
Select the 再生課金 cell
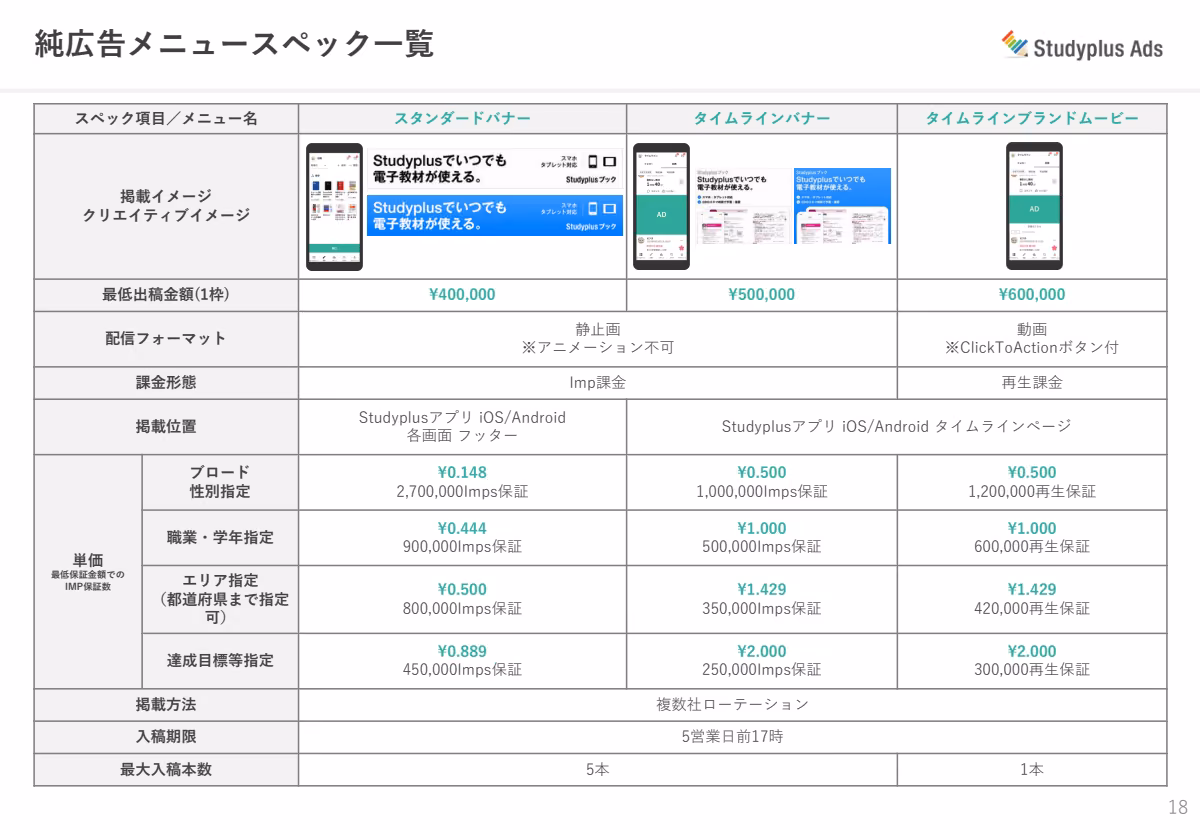pyautogui.click(x=1032, y=383)
